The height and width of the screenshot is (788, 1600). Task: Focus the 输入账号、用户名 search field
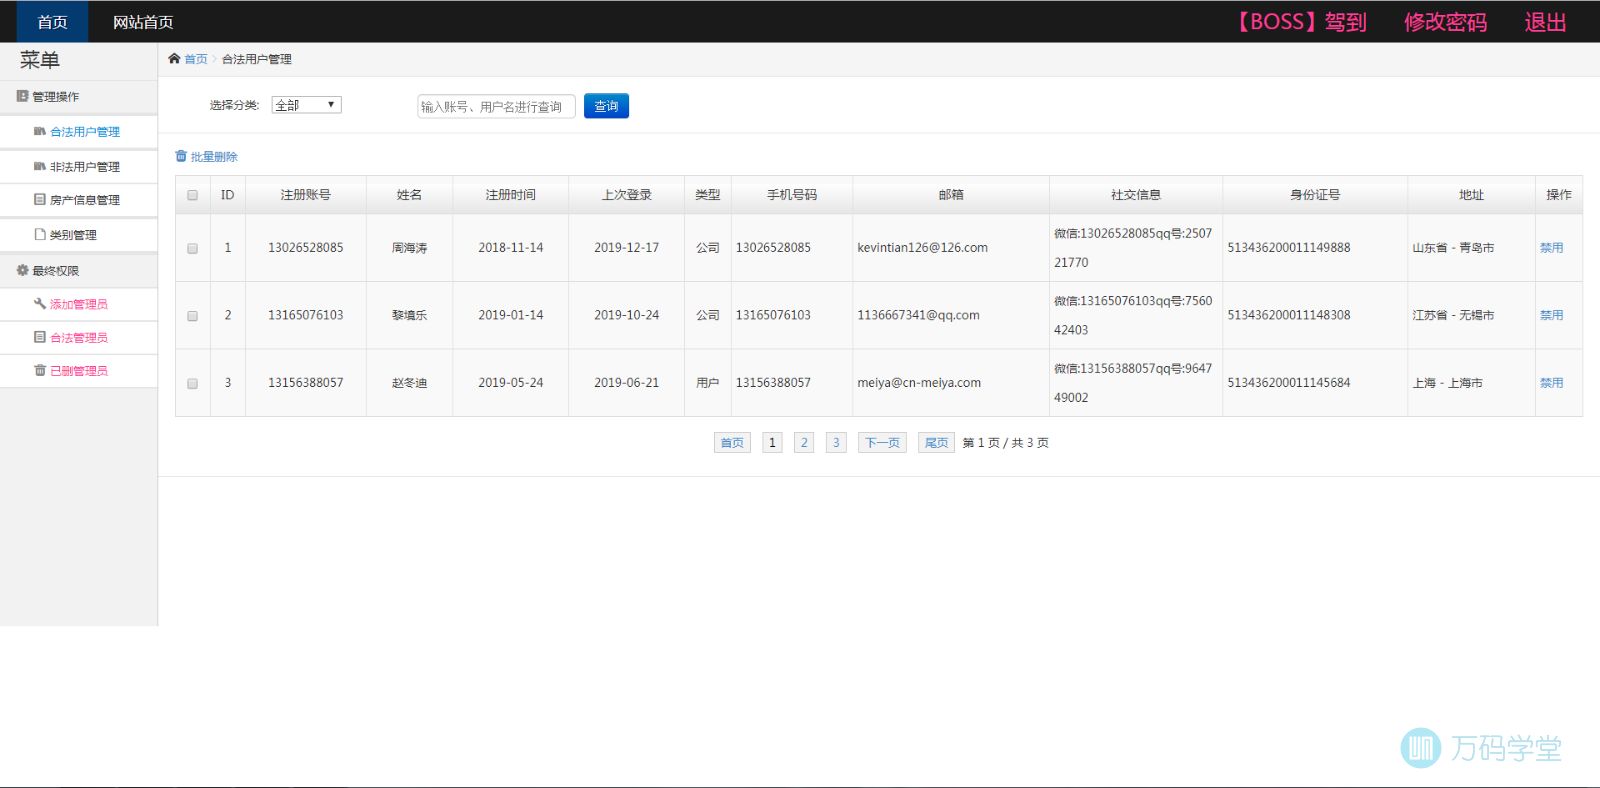[x=496, y=106]
